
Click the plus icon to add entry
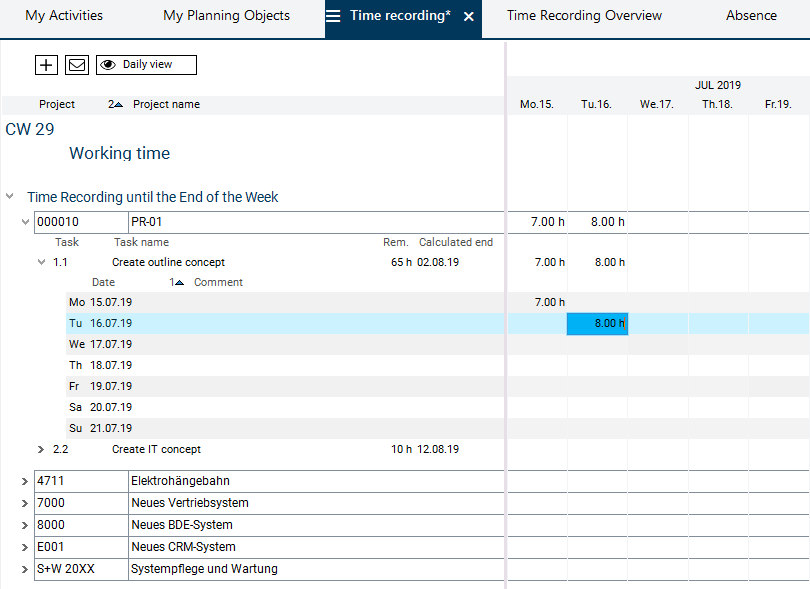pyautogui.click(x=46, y=65)
